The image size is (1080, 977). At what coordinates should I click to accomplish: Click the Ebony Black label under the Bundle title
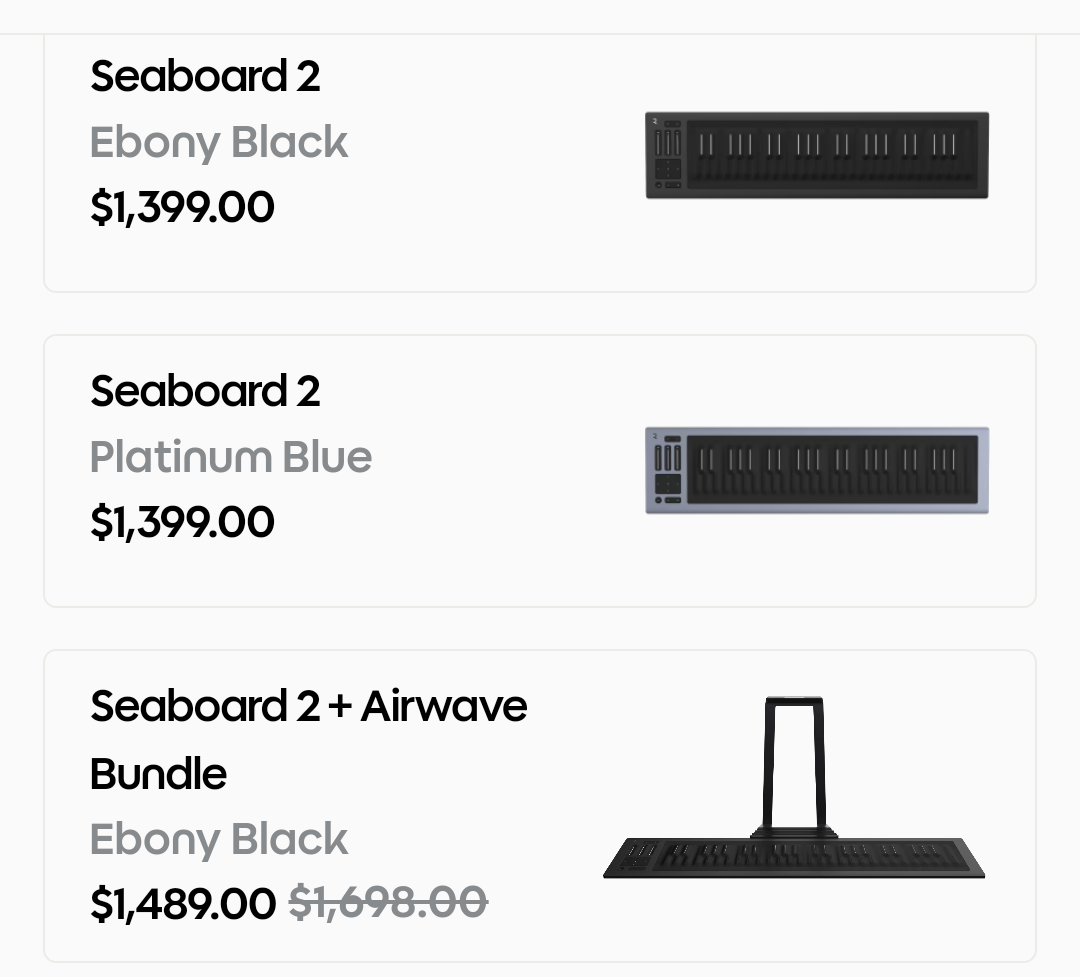(x=219, y=839)
